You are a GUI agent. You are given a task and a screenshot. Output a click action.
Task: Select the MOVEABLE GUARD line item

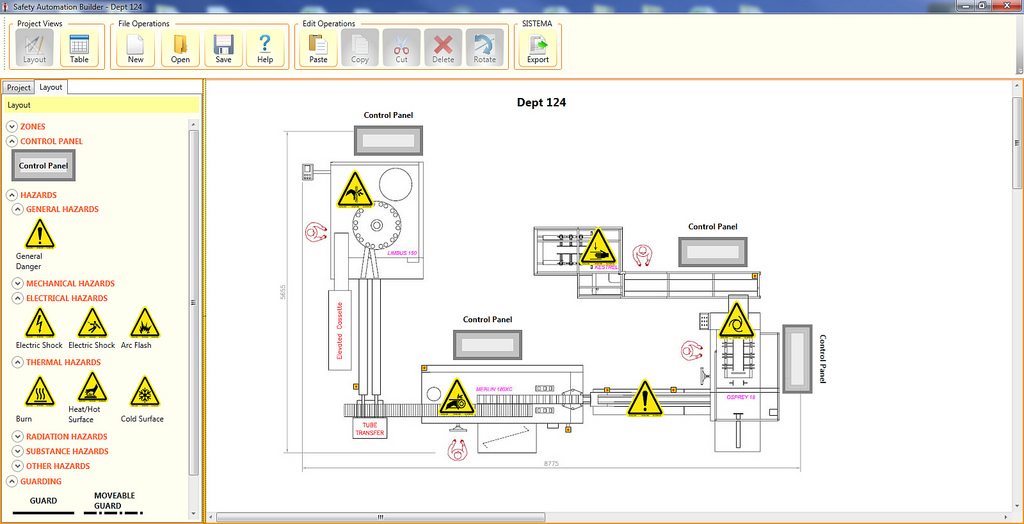click(114, 501)
